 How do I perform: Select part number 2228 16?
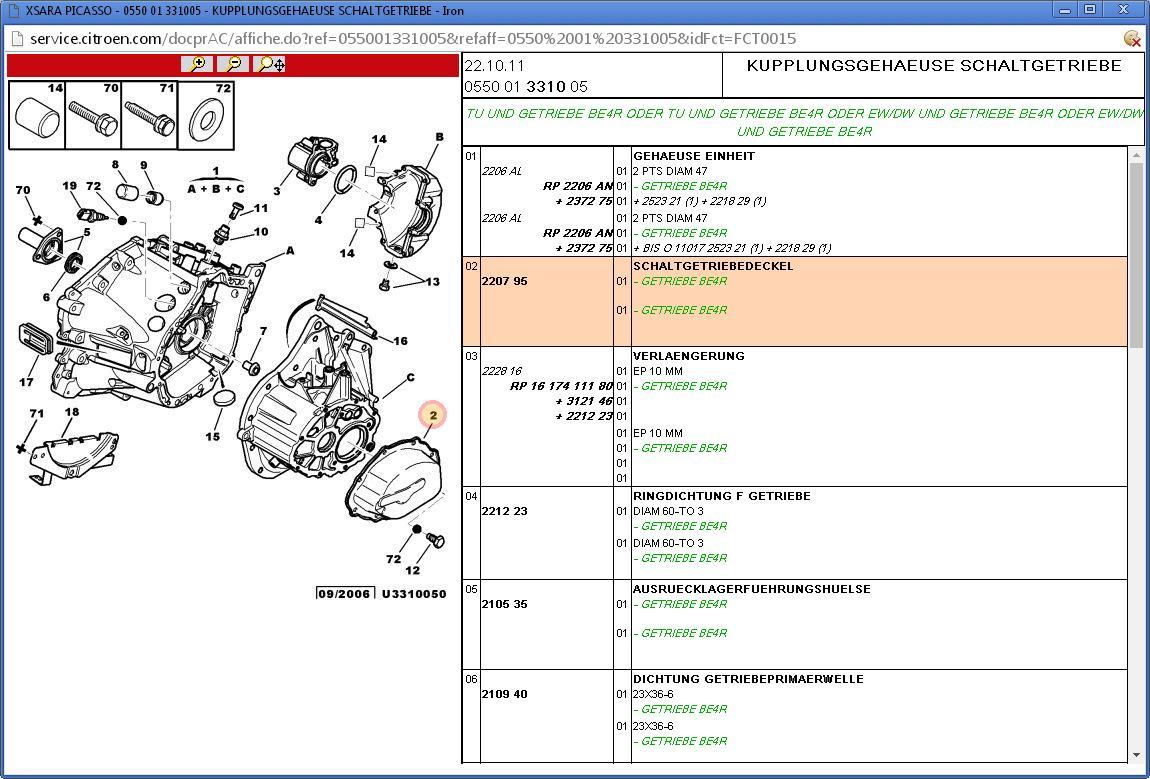502,371
